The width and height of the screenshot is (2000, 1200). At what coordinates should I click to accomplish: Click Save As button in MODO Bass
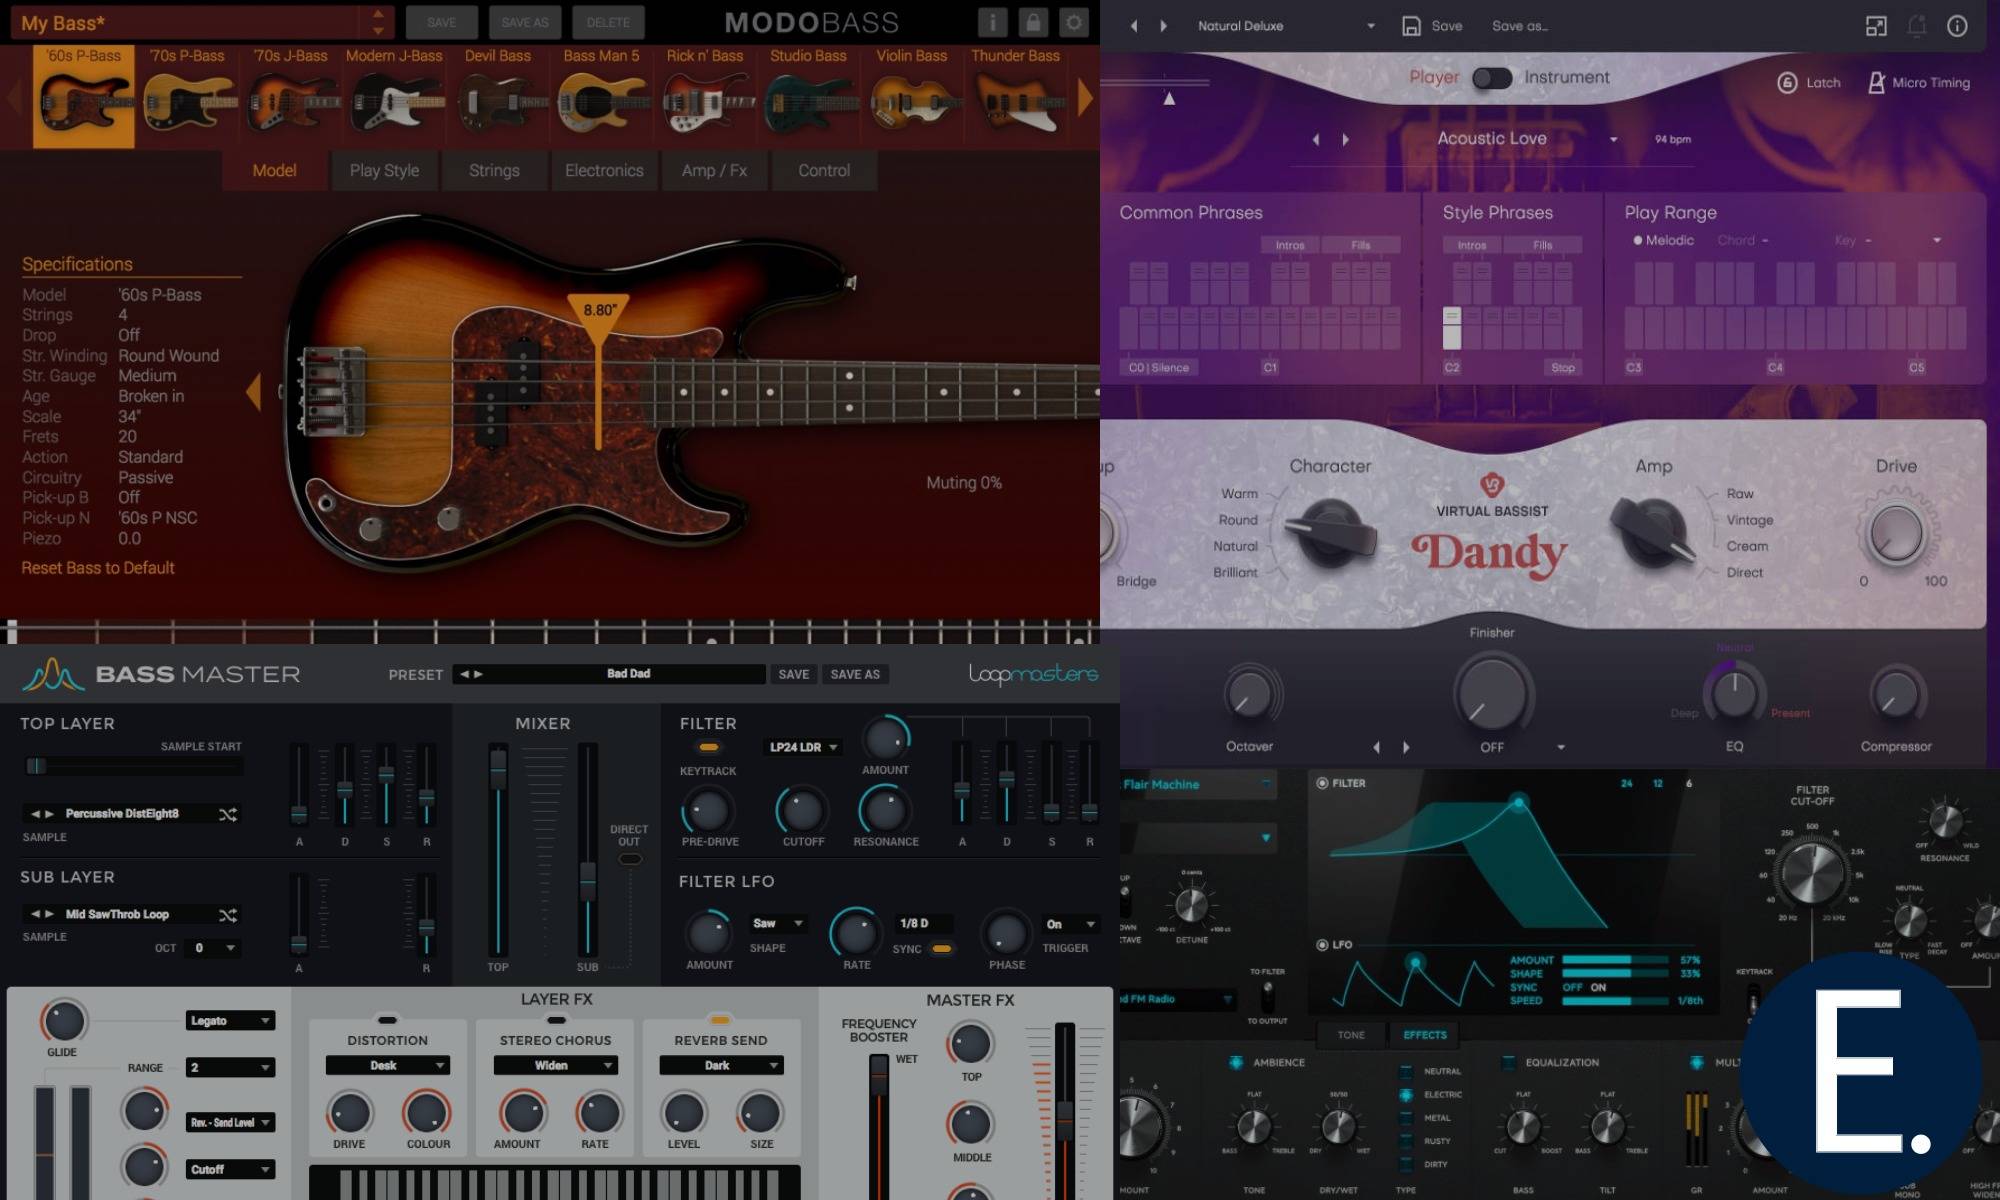pyautogui.click(x=521, y=21)
